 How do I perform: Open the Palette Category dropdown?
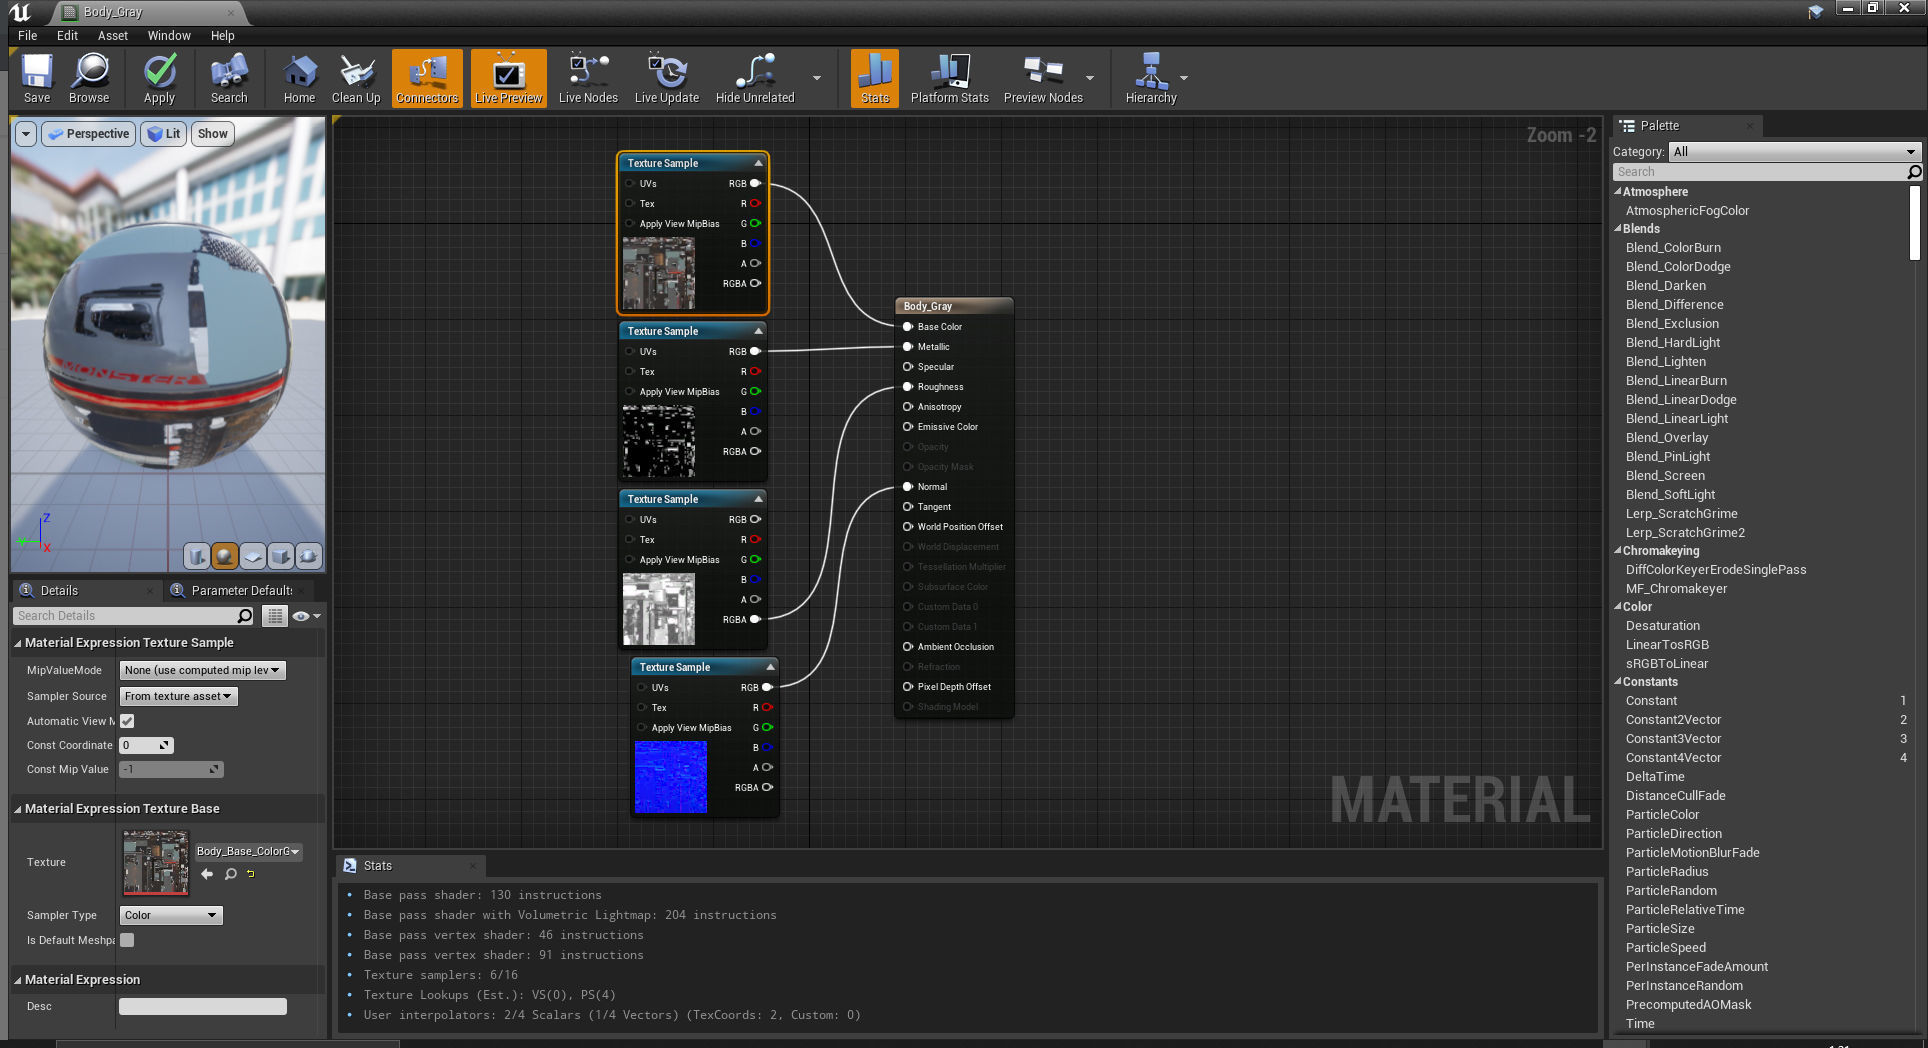pos(1794,152)
